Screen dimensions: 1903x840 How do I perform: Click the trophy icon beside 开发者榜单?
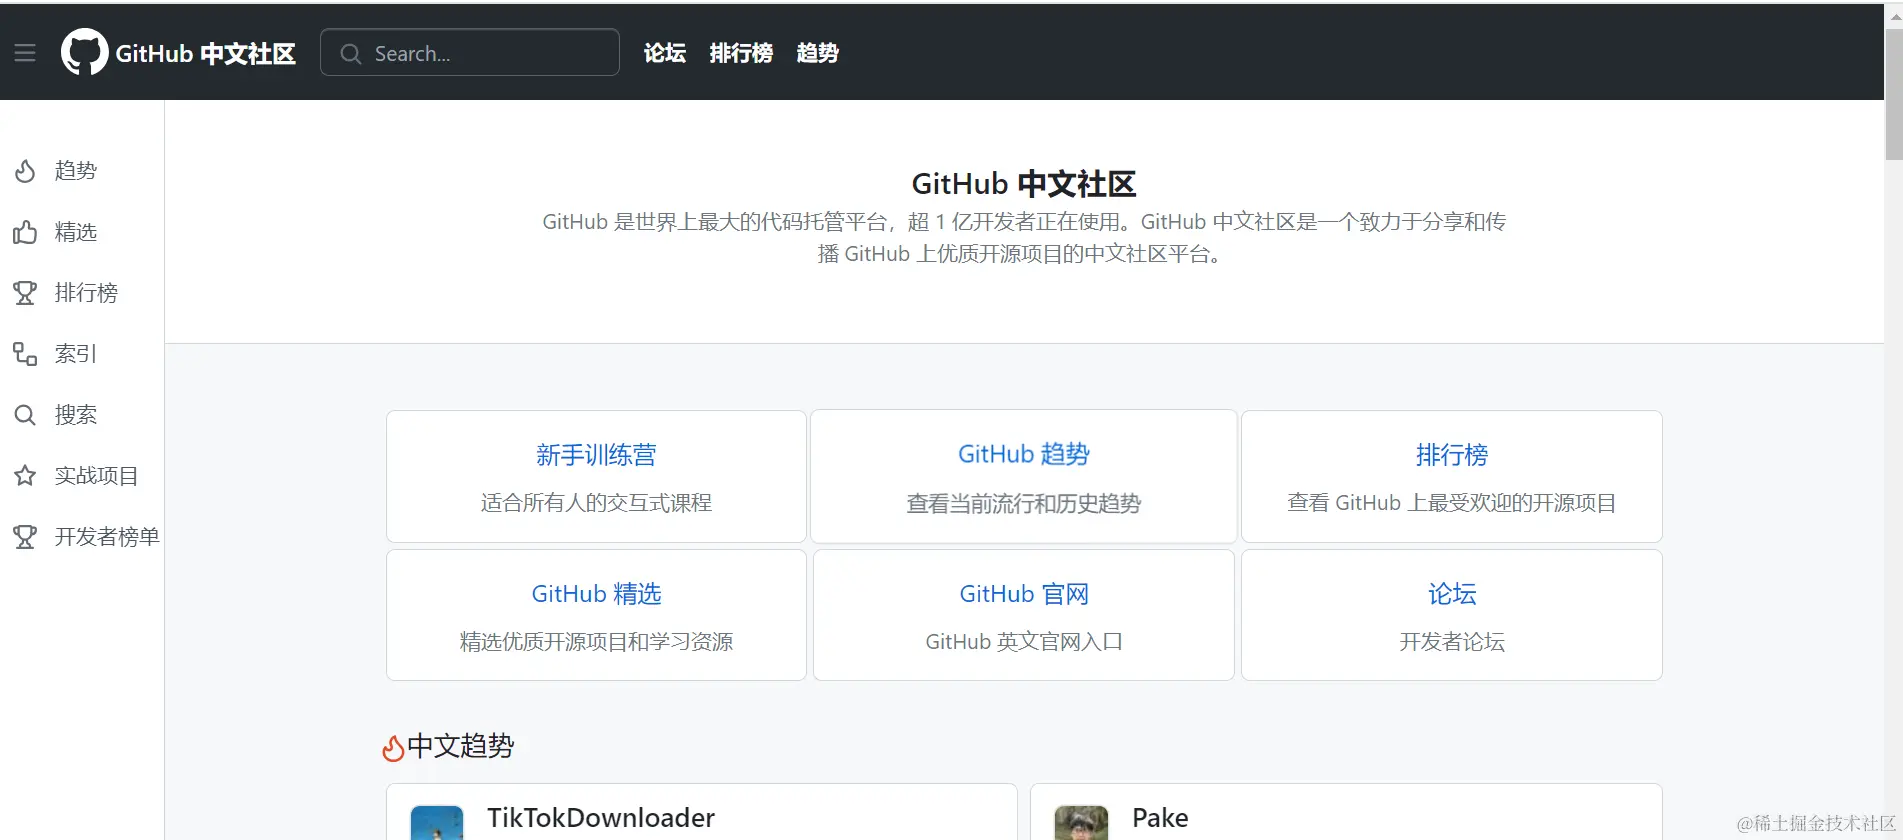tap(25, 537)
